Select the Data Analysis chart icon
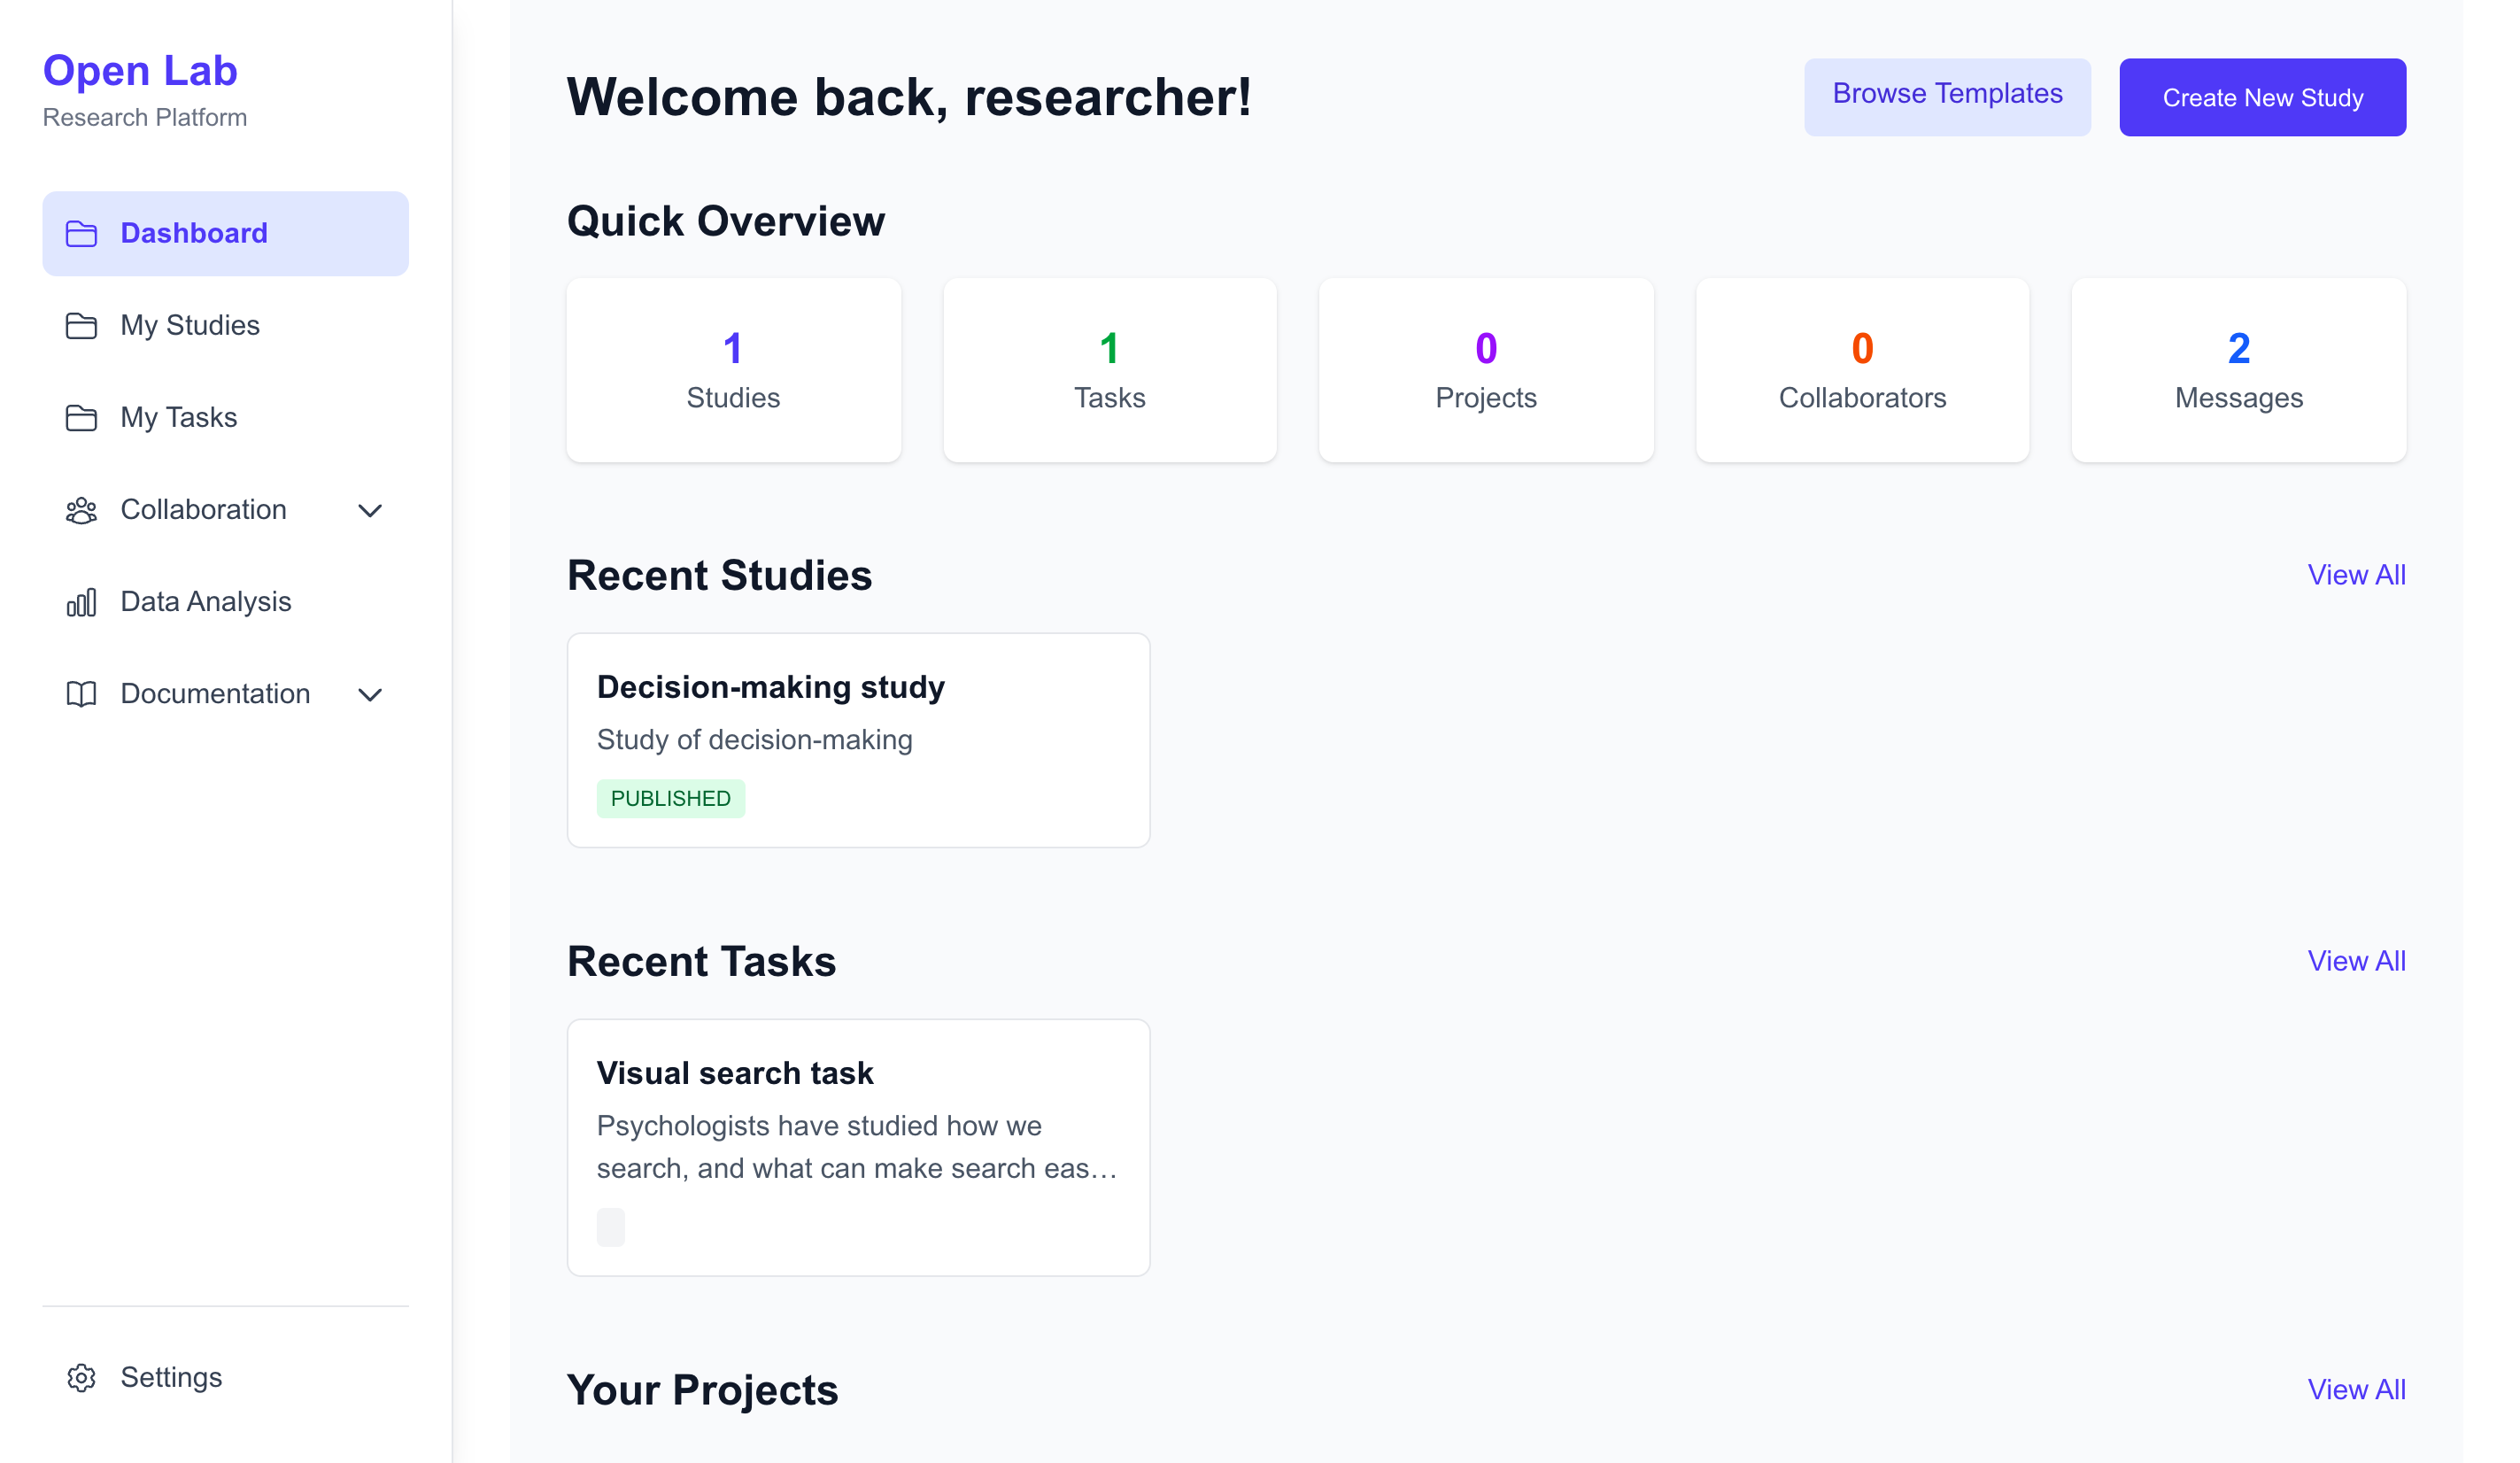This screenshot has width=2520, height=1463. click(x=81, y=601)
